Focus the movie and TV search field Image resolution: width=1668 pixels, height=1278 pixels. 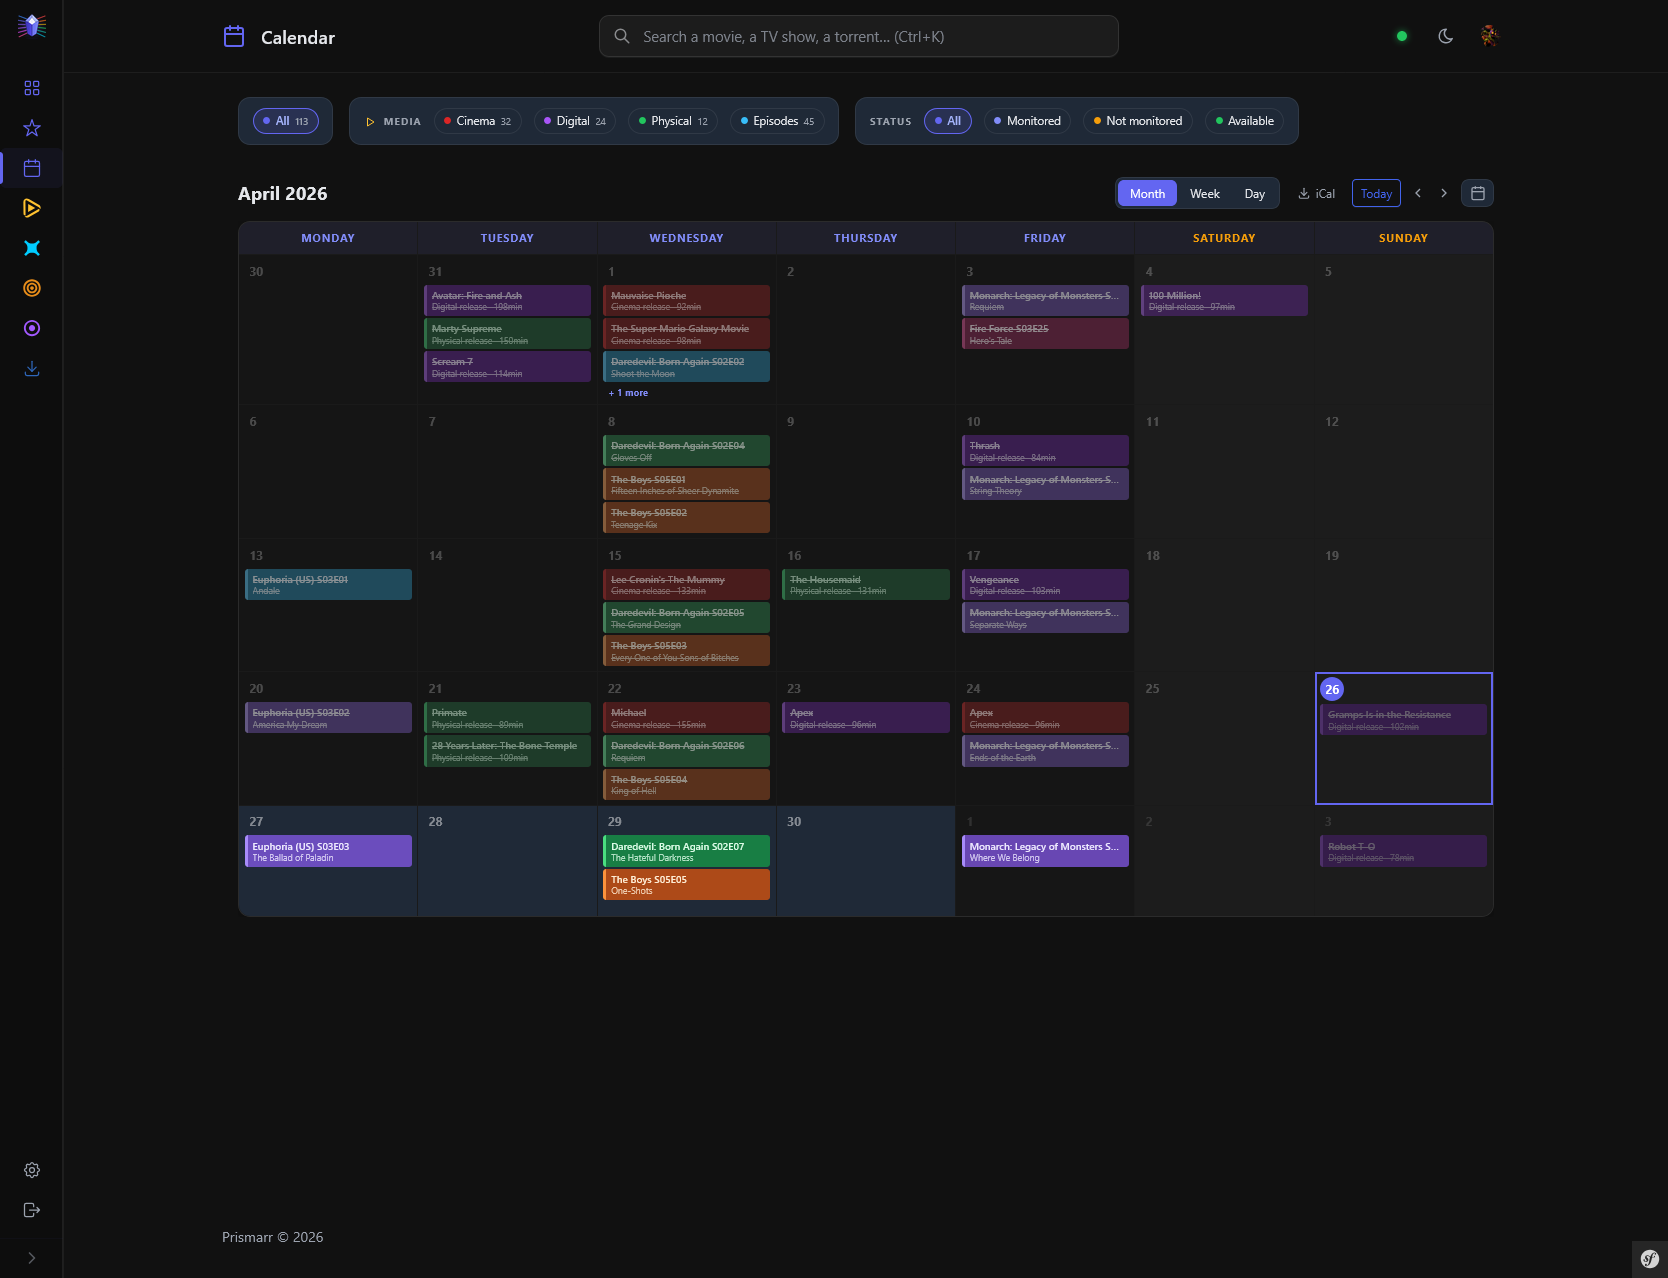(x=858, y=36)
